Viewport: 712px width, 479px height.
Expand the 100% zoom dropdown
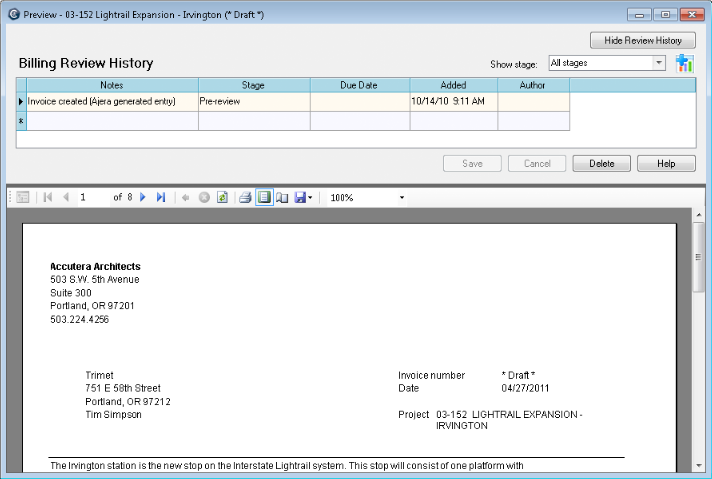pos(402,198)
